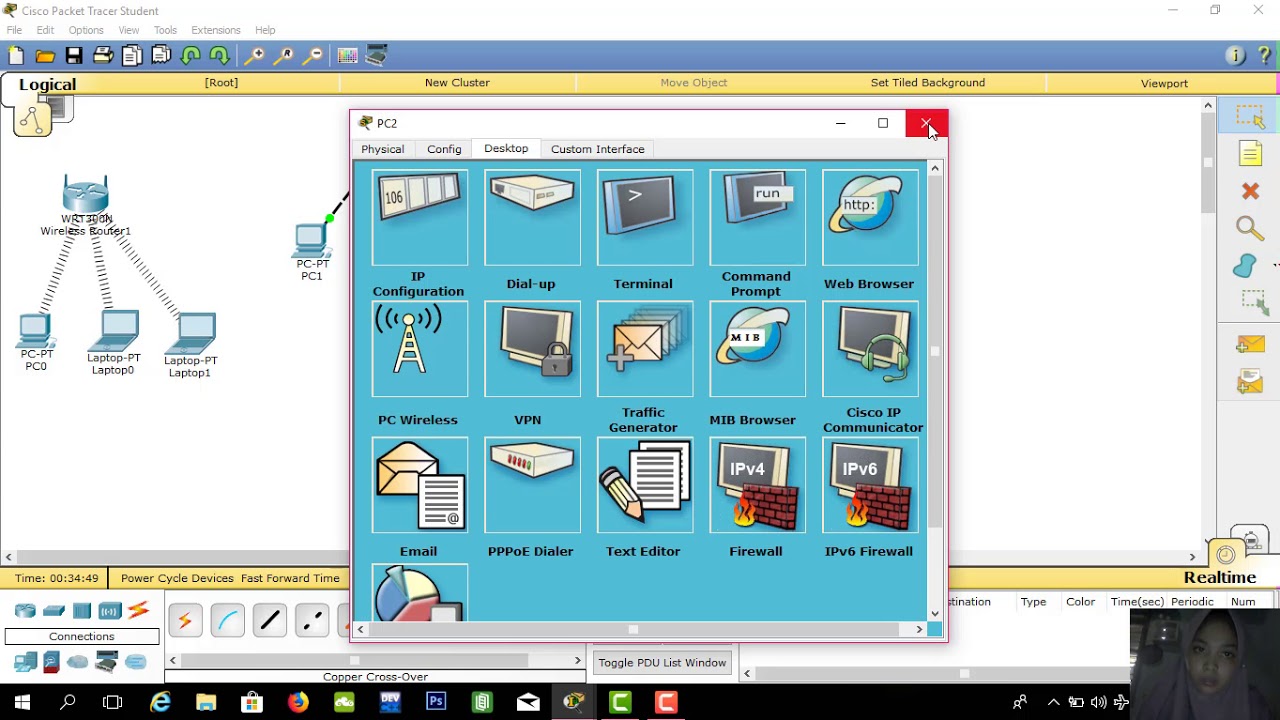Save the network file
1280x720 pixels.
point(74,56)
